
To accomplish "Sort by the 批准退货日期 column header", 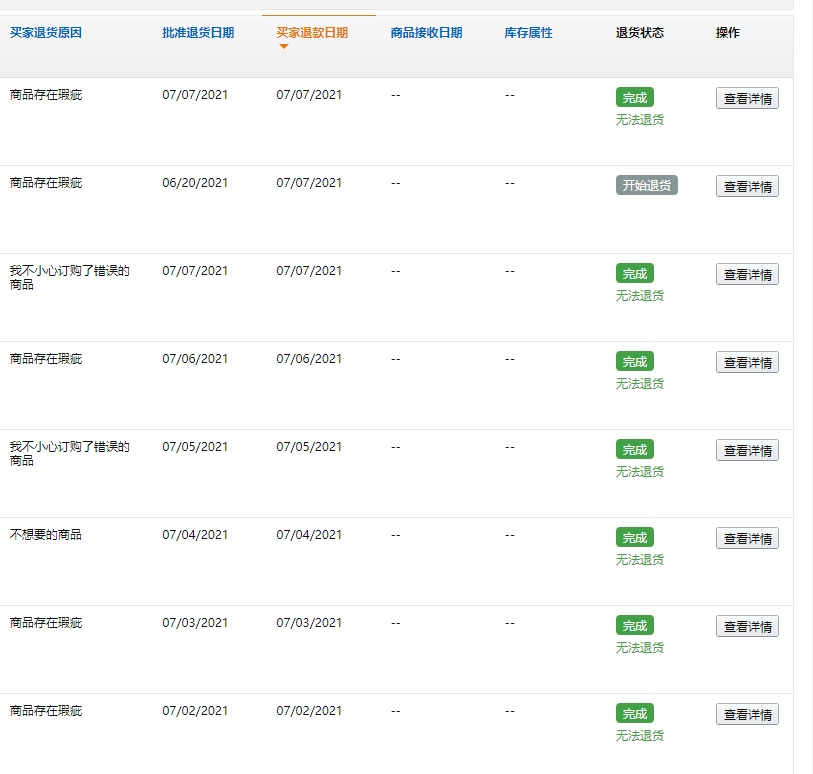I will pyautogui.click(x=198, y=32).
